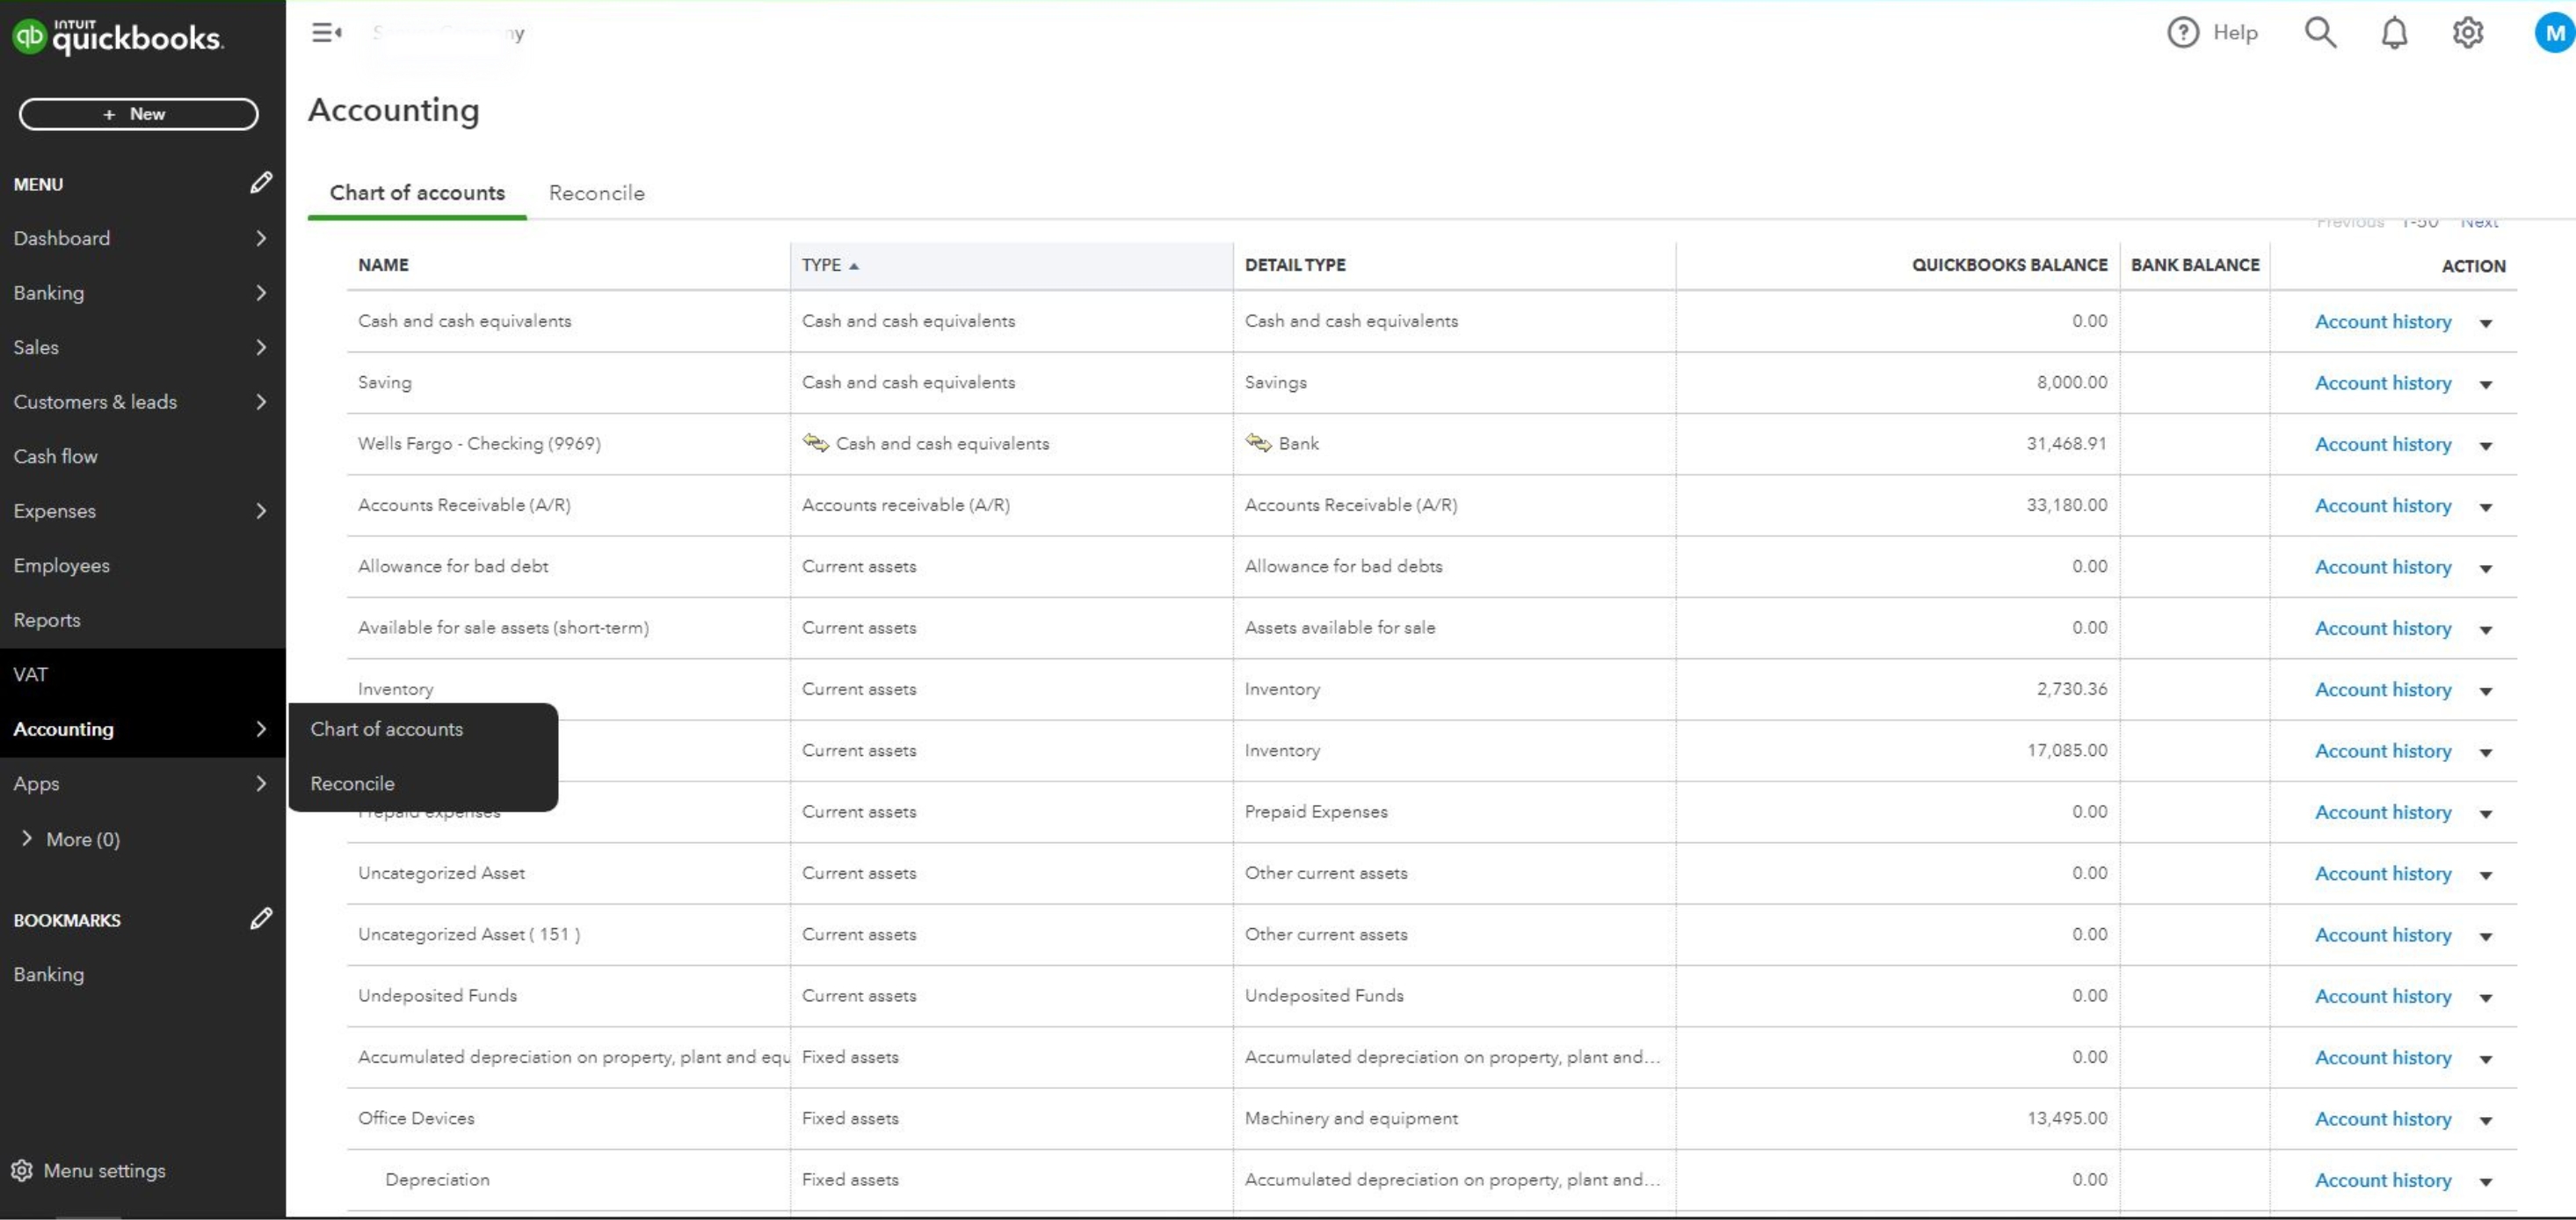Image resolution: width=2576 pixels, height=1220 pixels.
Task: Open the action dropdown for Office Devices
Action: coord(2486,1120)
